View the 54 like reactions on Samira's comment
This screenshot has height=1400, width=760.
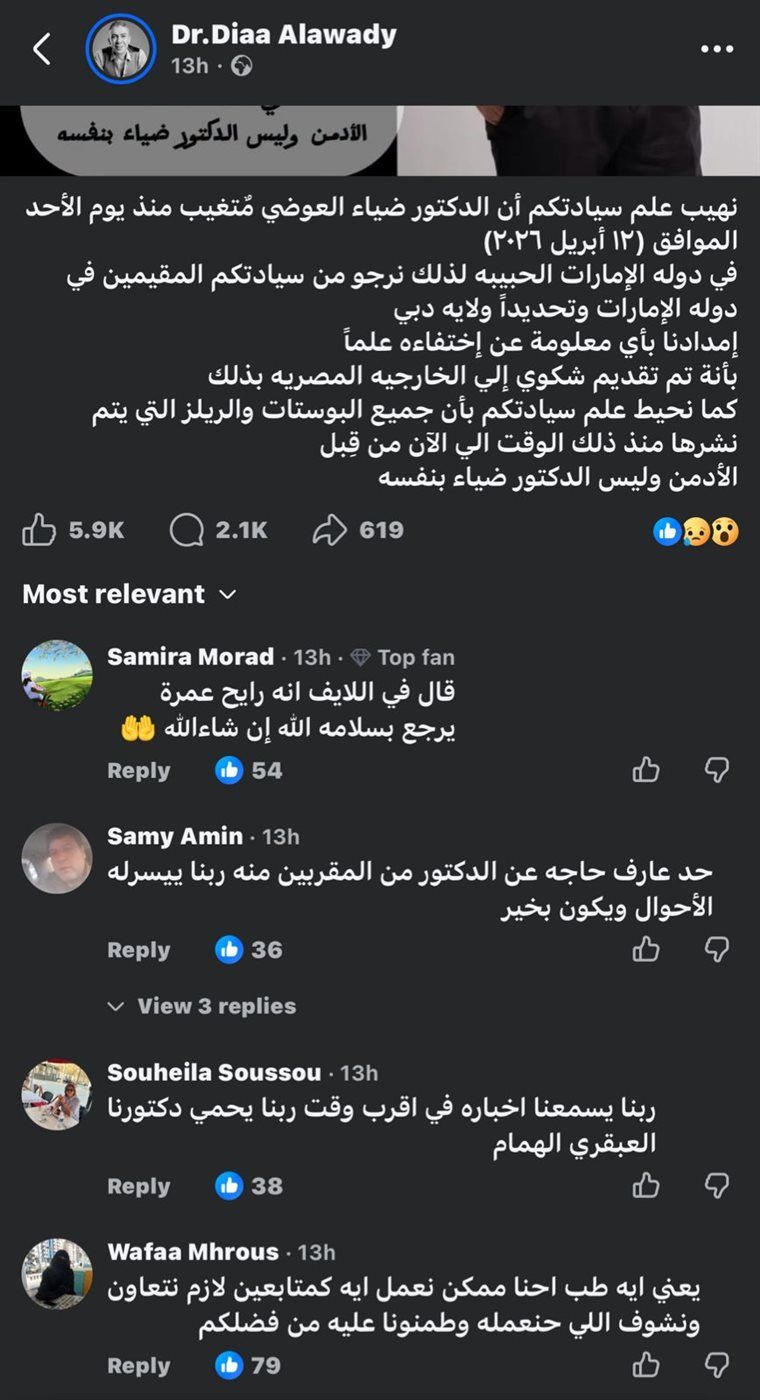tap(249, 770)
